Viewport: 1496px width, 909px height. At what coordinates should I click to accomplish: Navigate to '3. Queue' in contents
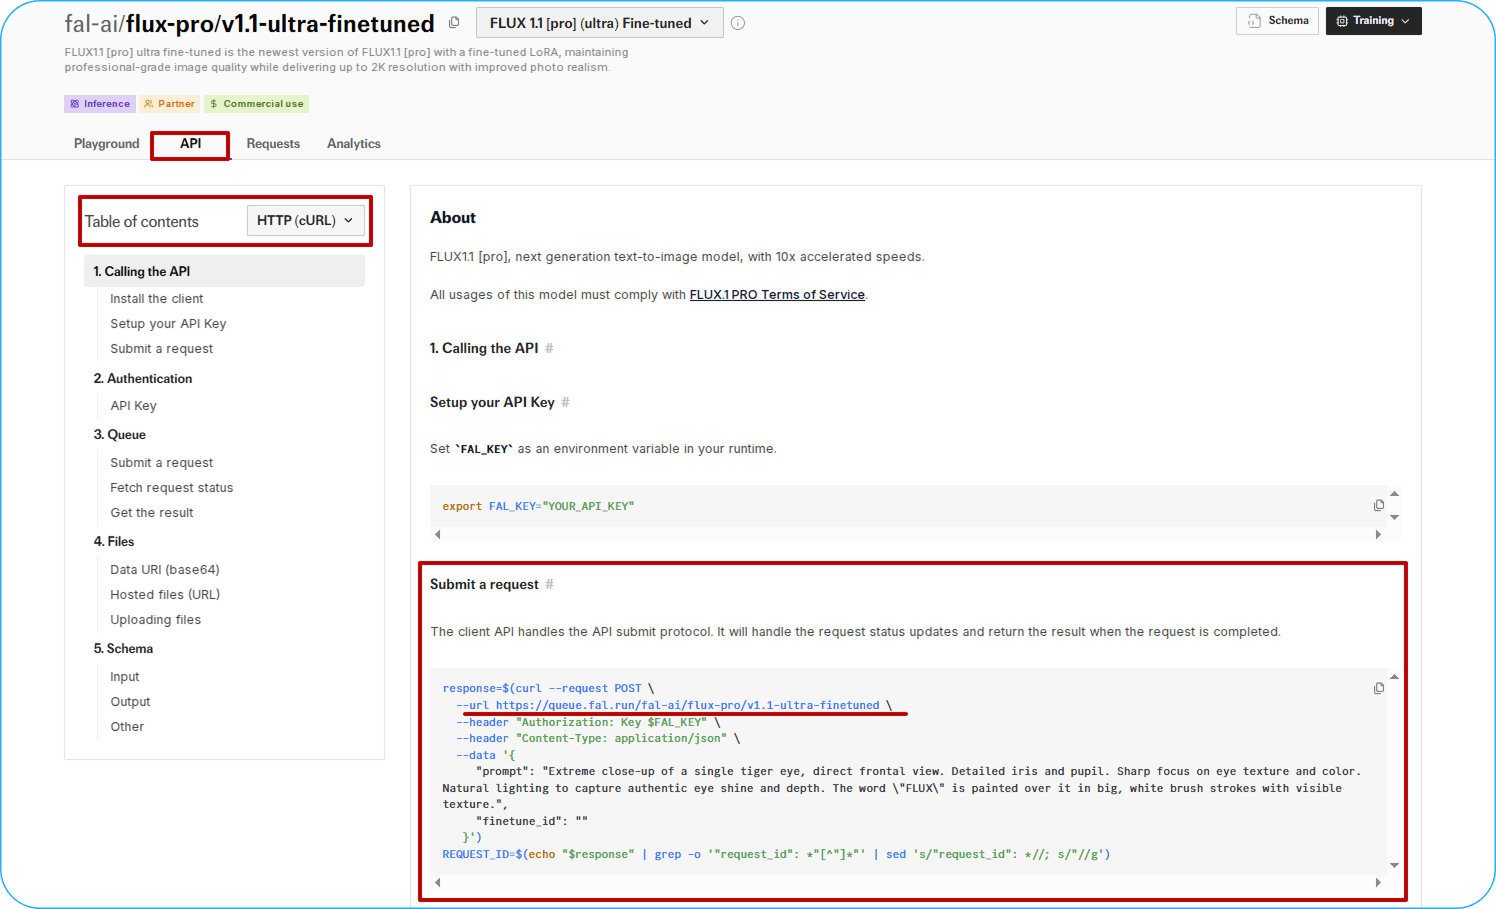120,435
